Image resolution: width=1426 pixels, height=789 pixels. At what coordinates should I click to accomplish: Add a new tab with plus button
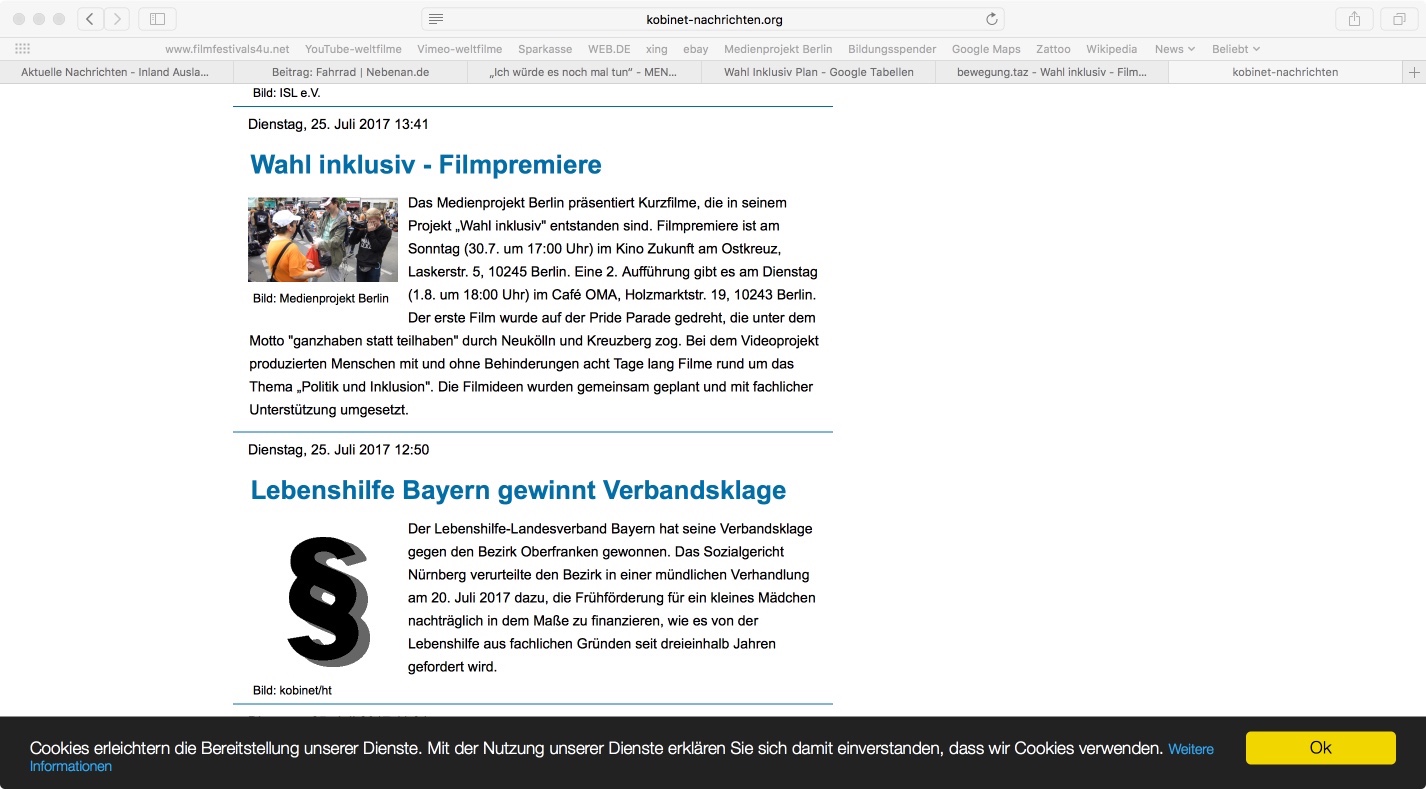[x=1414, y=72]
